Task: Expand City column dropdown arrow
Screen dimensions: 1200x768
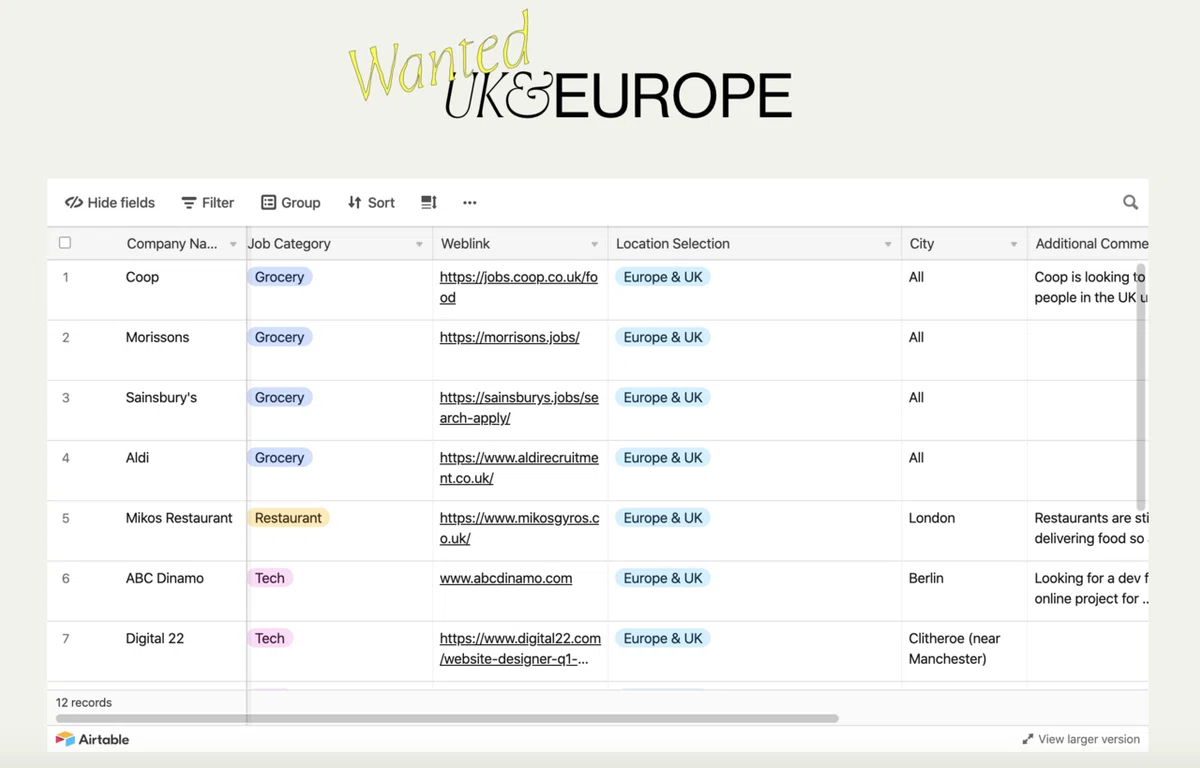Action: (x=1014, y=244)
